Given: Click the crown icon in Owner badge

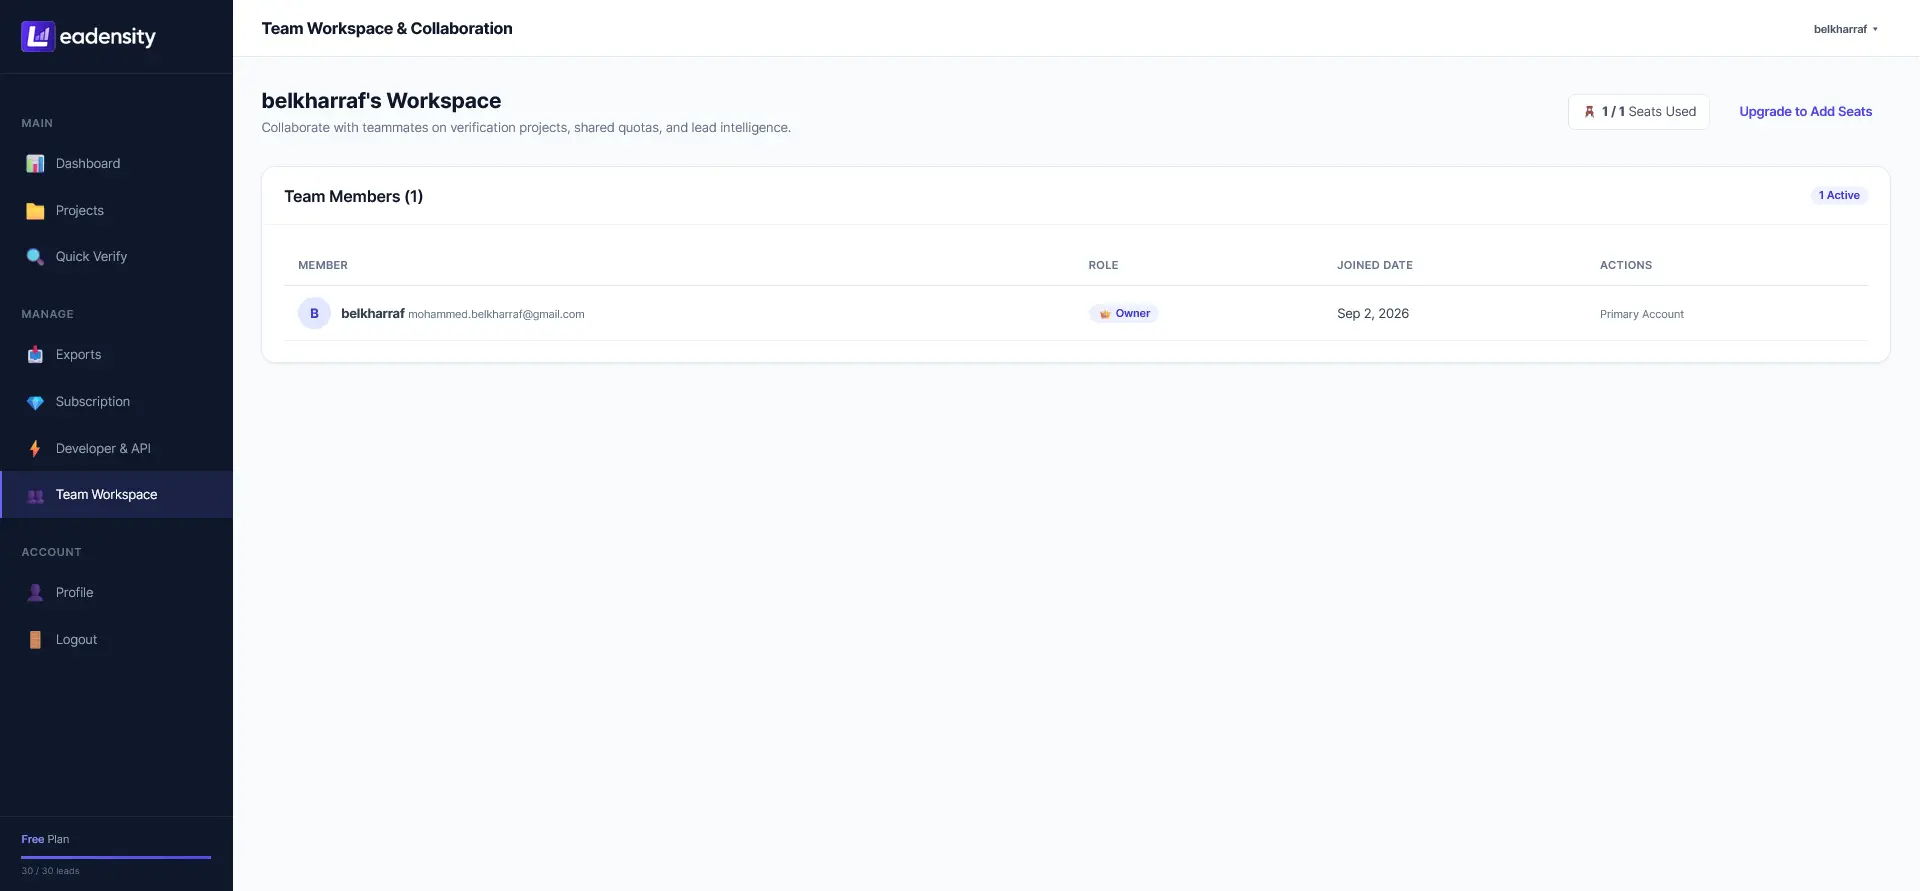Looking at the screenshot, I should click(x=1105, y=314).
